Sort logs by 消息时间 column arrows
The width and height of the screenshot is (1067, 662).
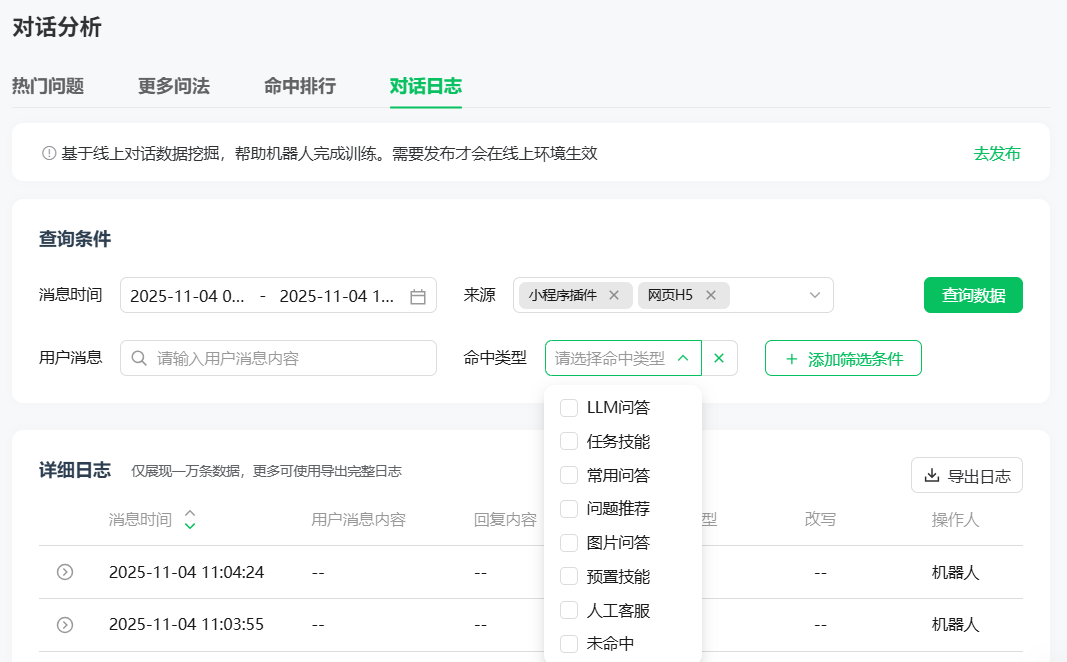(x=190, y=520)
